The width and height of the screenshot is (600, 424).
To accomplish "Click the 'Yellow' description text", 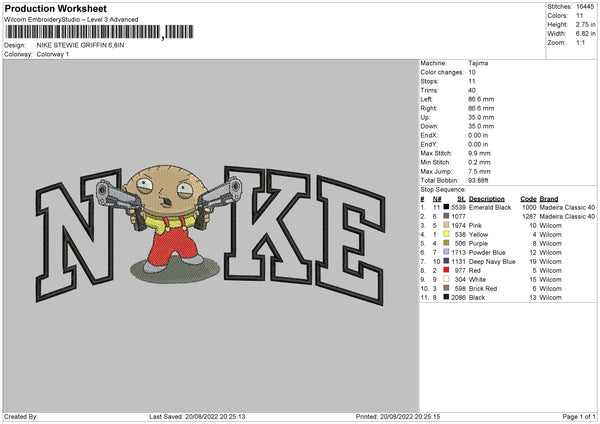I will pos(478,234).
